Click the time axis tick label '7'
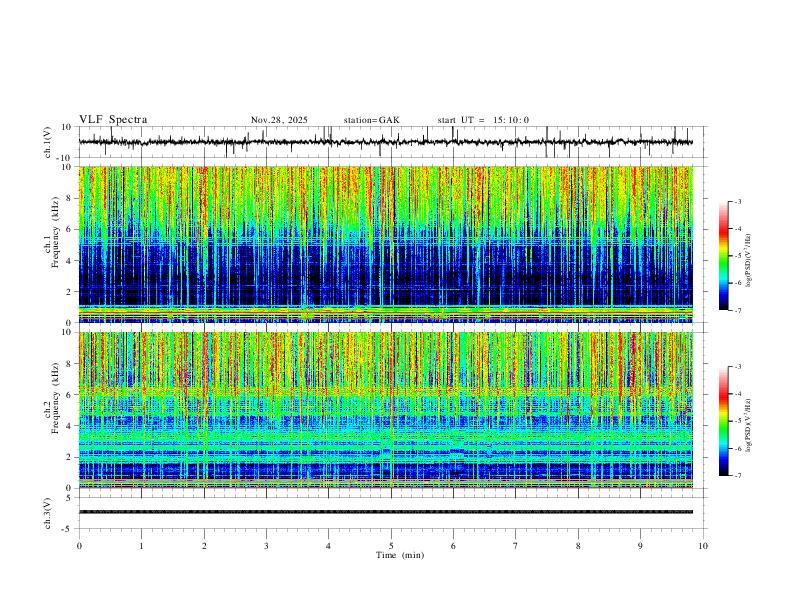792x612 pixels. coord(516,546)
